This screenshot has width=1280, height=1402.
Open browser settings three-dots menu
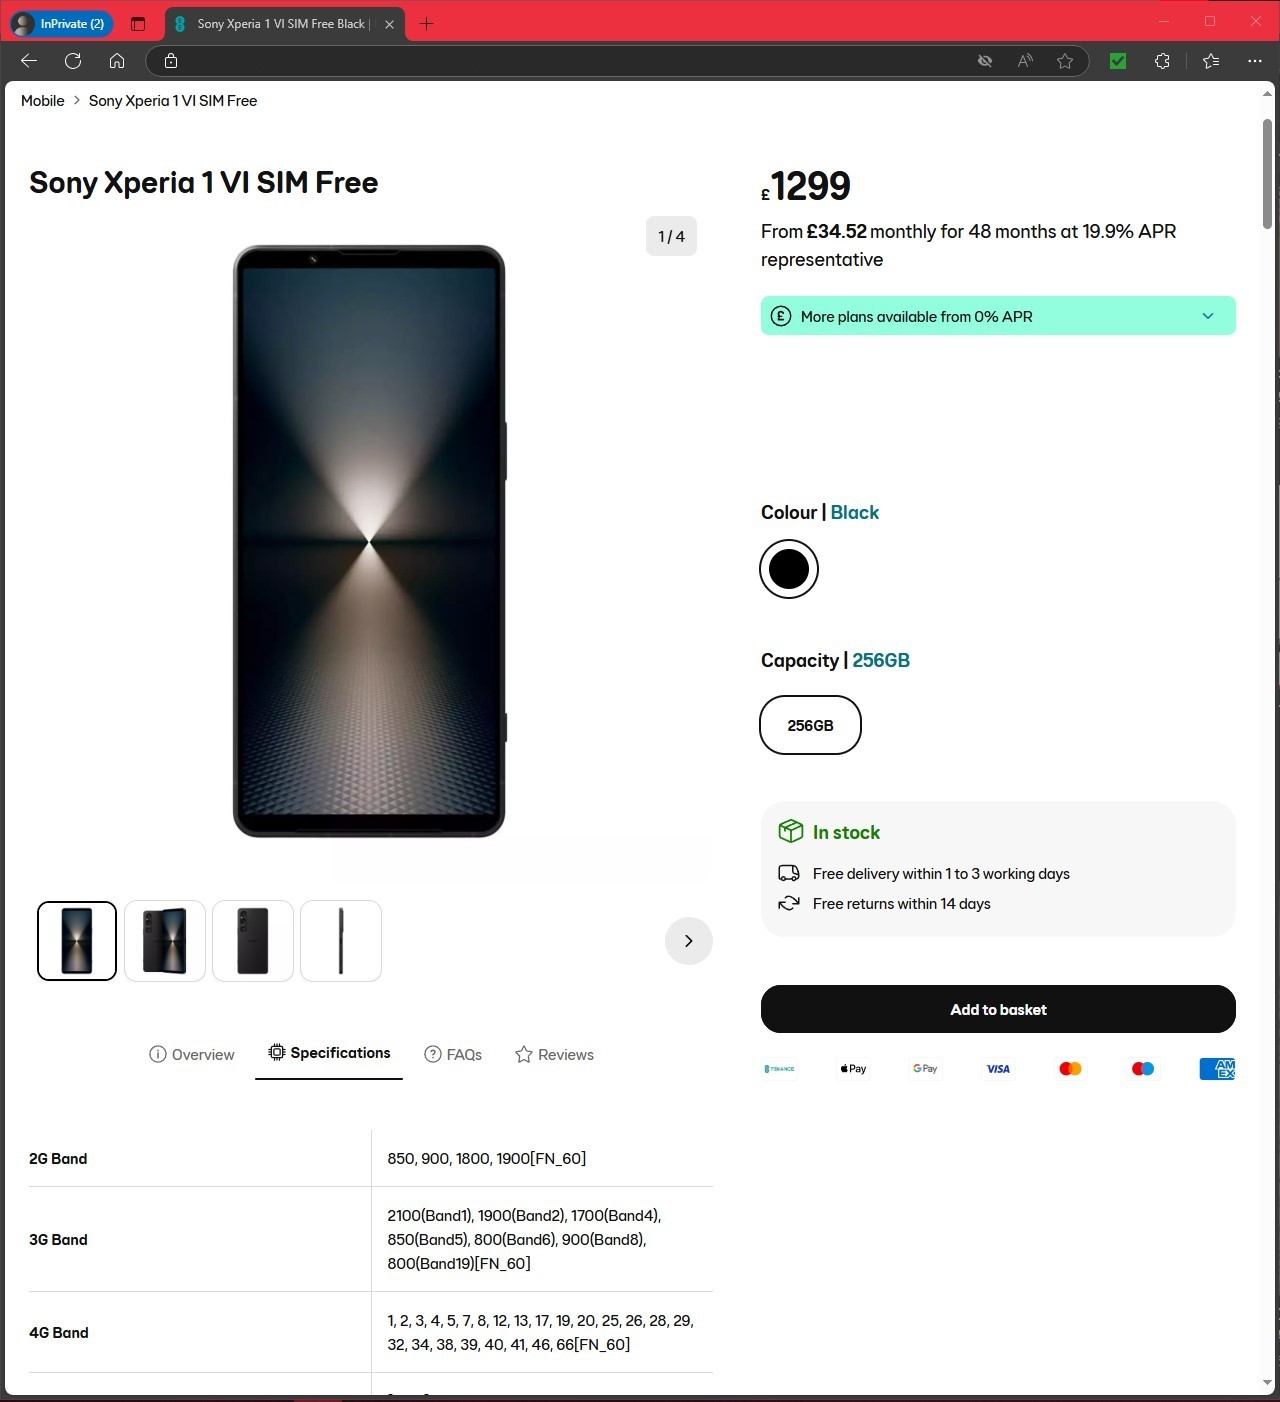pyautogui.click(x=1255, y=61)
